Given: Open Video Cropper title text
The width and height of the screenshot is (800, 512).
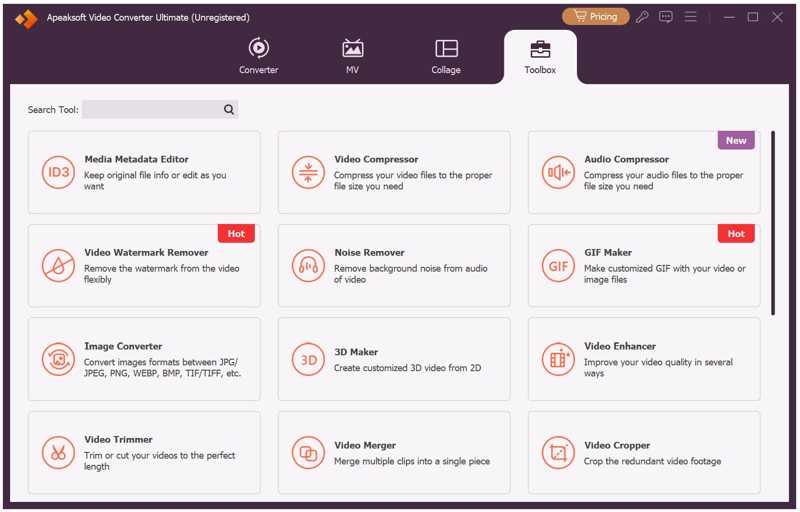Looking at the screenshot, I should (x=617, y=445).
